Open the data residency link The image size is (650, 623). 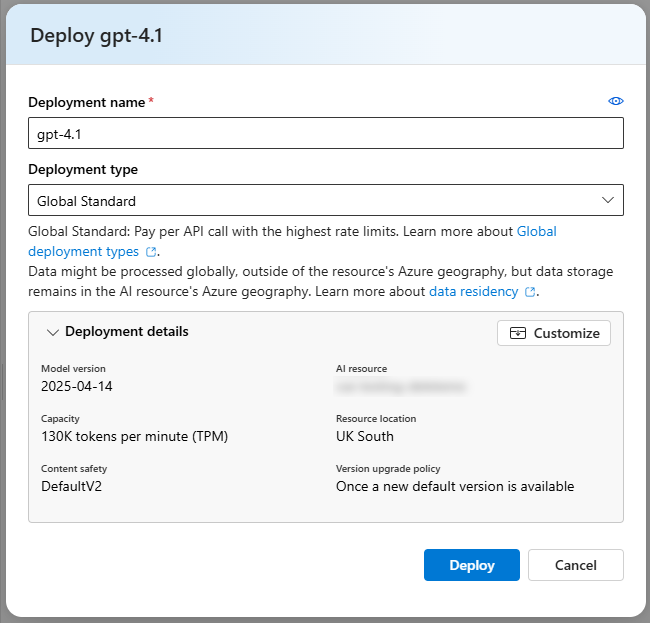[x=473, y=291]
